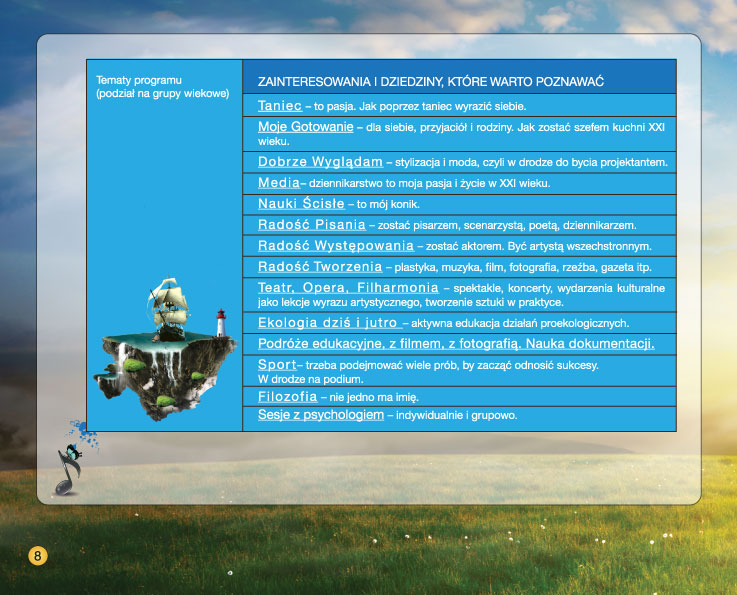The image size is (737, 595).
Task: Click 'dla siebie, przyjaciół i rodziny' text
Action: coord(439,127)
